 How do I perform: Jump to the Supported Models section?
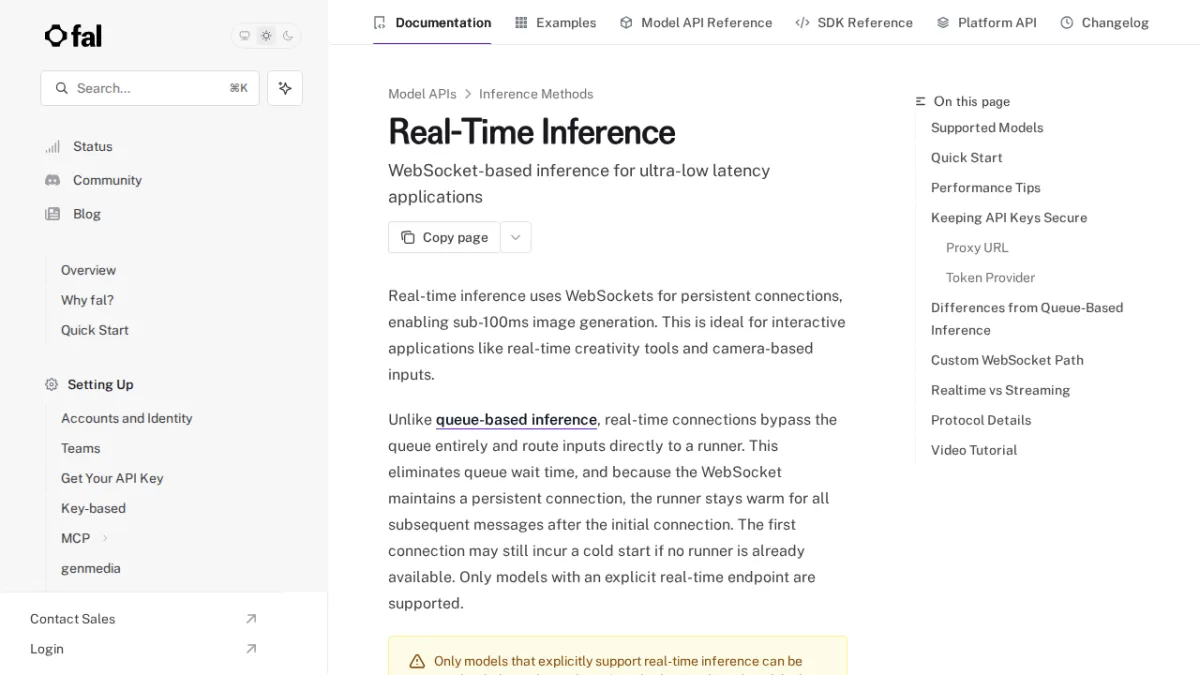tap(987, 128)
